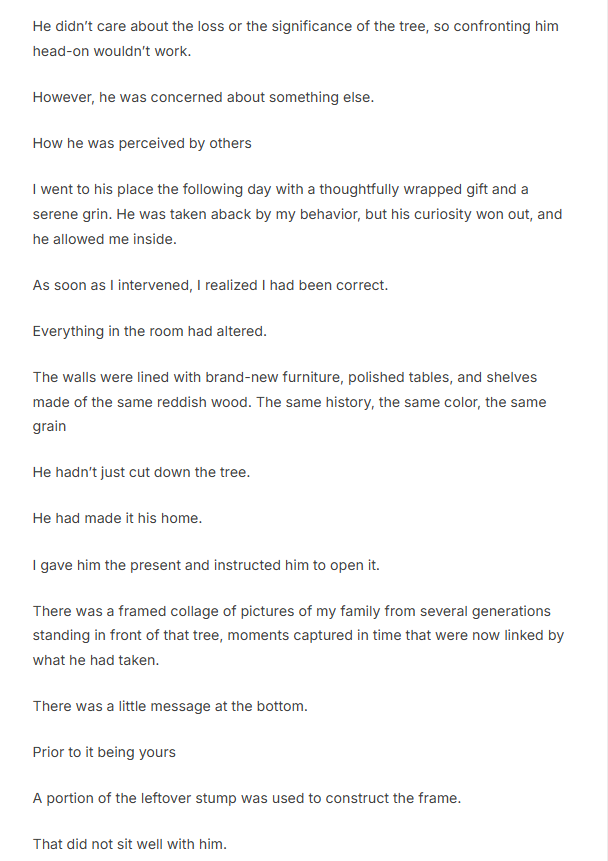Click the line "That did not sit well with him"

pyautogui.click(x=130, y=844)
